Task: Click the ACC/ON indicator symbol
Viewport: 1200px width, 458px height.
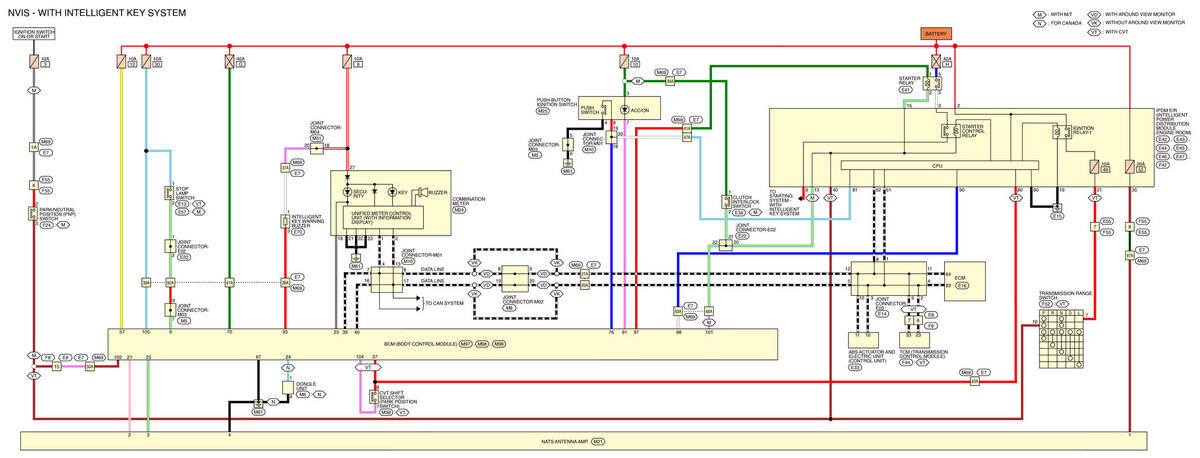Action: (624, 109)
